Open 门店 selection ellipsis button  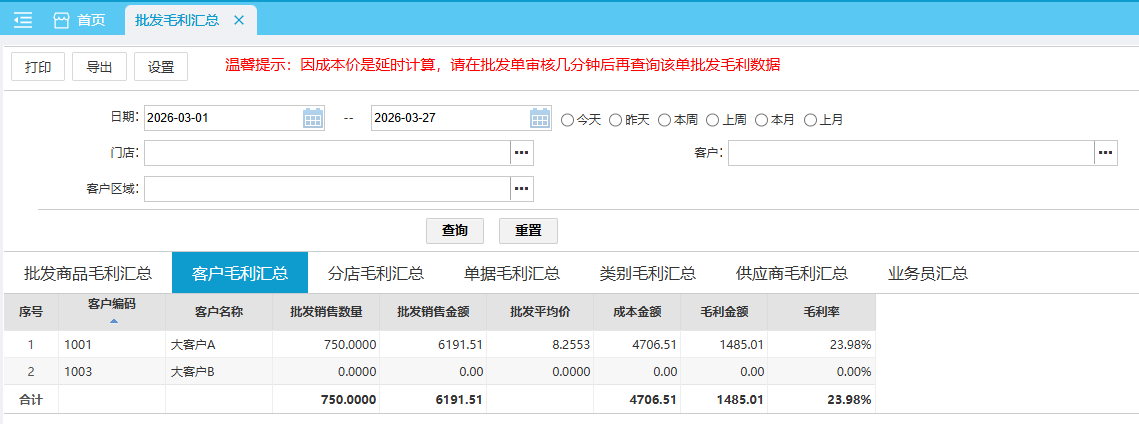522,153
